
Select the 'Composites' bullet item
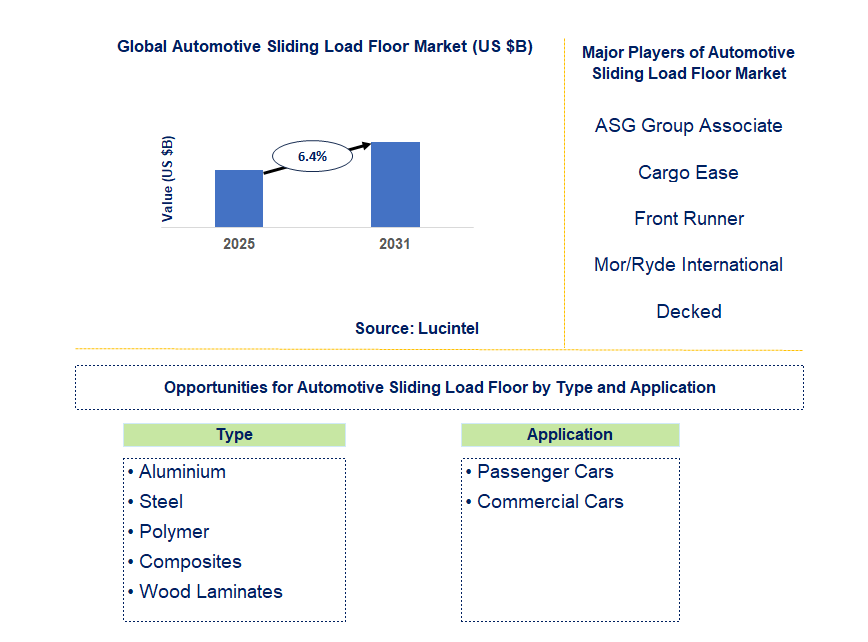click(x=184, y=562)
